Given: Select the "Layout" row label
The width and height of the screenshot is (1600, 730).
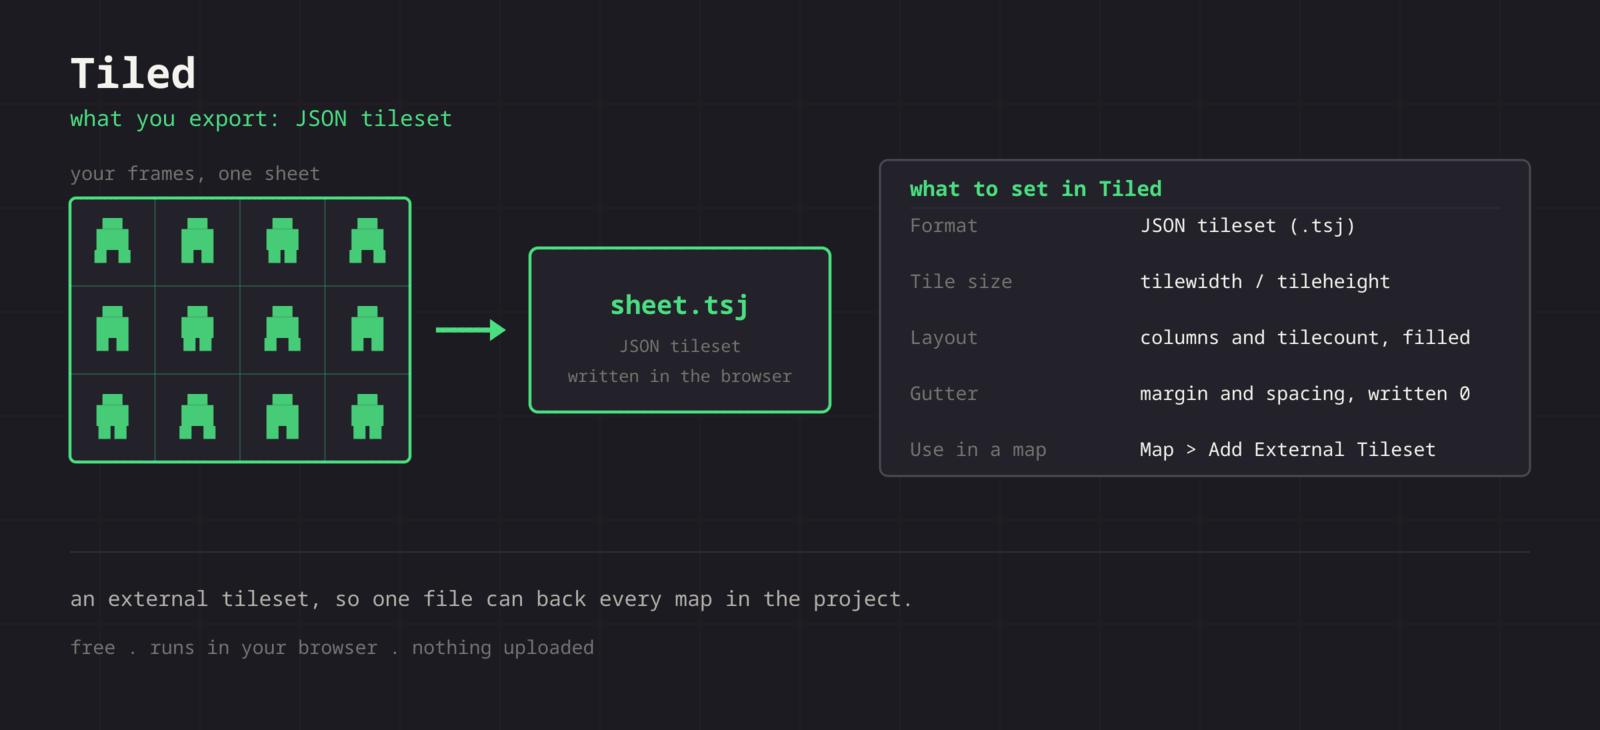Looking at the screenshot, I should click(x=944, y=338).
